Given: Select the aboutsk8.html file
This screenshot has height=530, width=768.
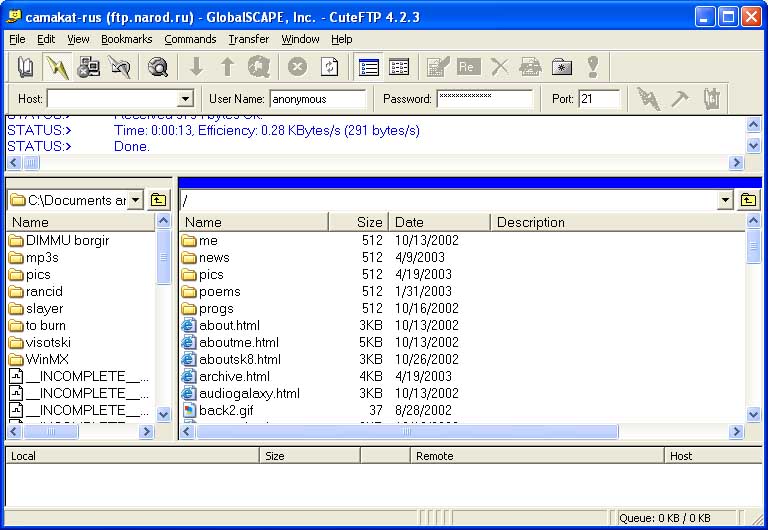Looking at the screenshot, I should tap(231, 359).
